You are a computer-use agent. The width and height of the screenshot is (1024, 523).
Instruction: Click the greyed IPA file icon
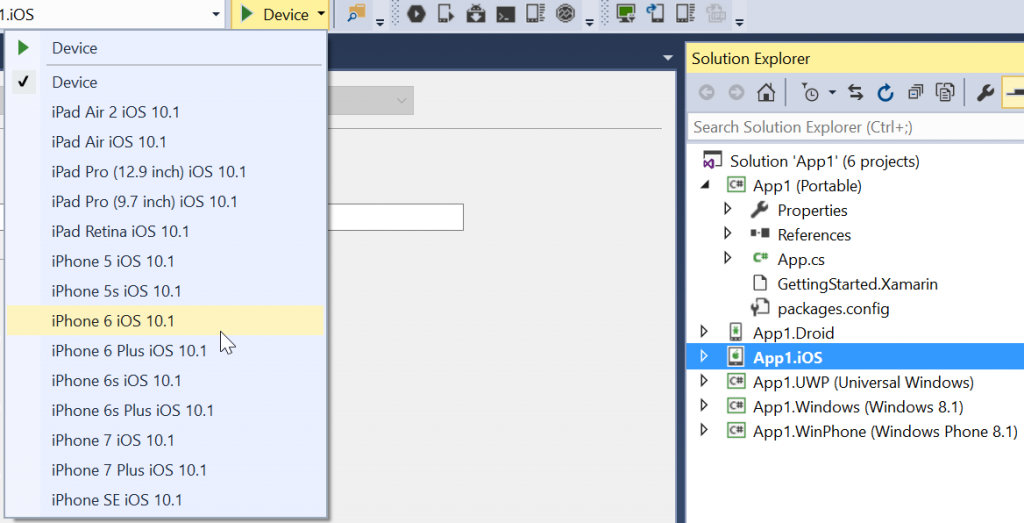[716, 13]
